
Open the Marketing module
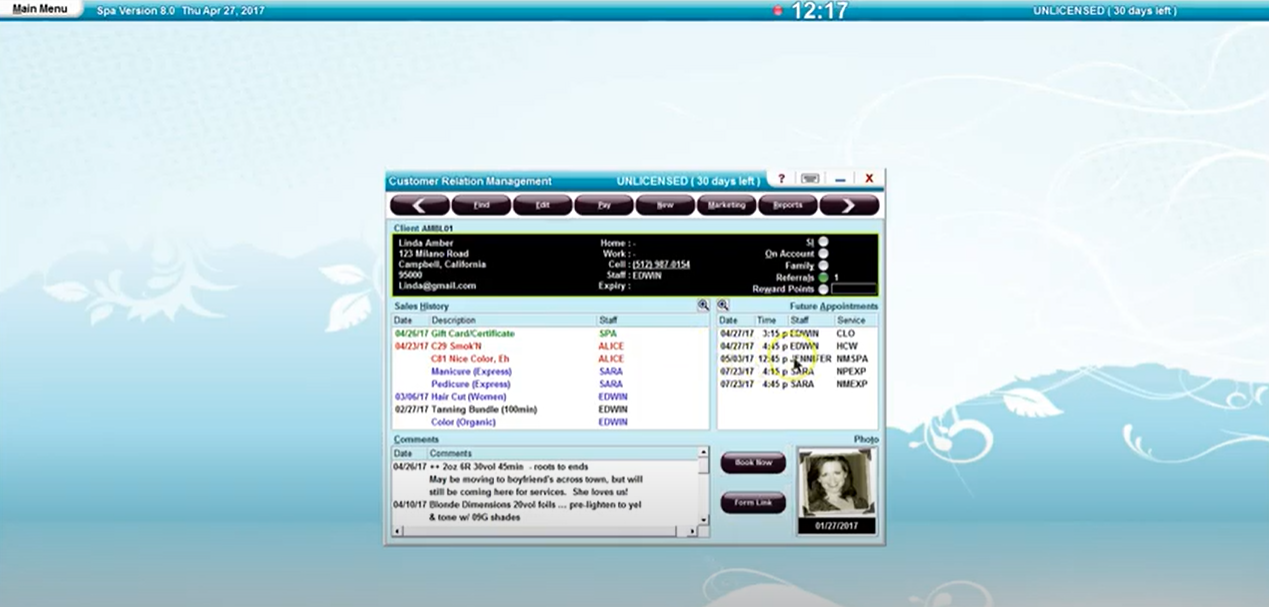tap(726, 205)
